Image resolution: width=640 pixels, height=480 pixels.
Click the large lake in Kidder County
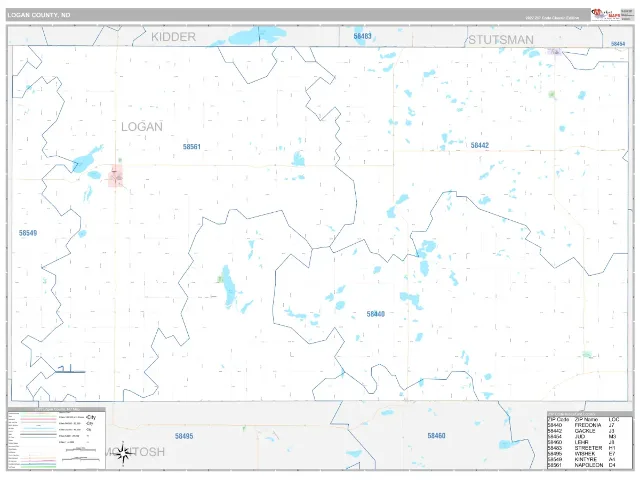(x=256, y=36)
